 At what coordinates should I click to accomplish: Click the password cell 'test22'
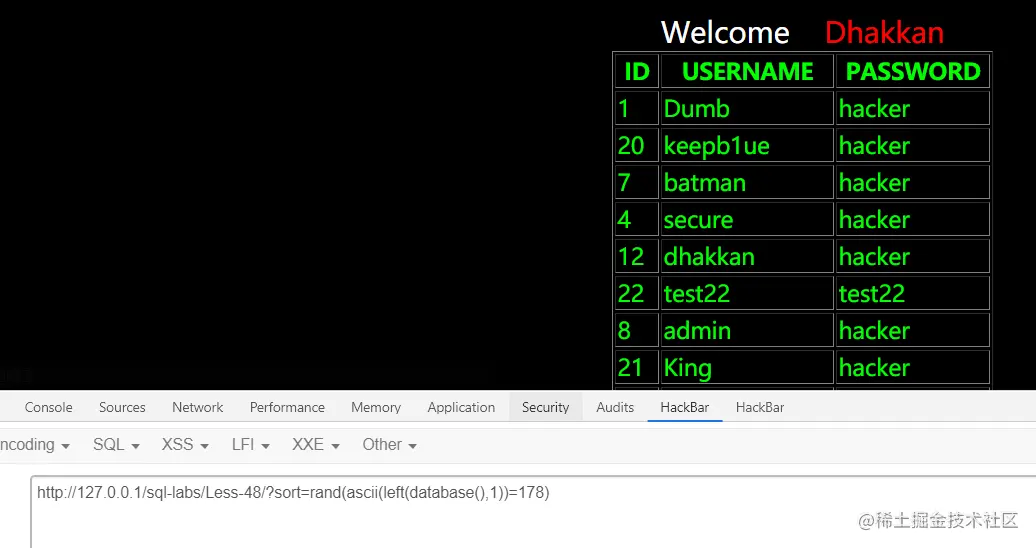point(912,294)
